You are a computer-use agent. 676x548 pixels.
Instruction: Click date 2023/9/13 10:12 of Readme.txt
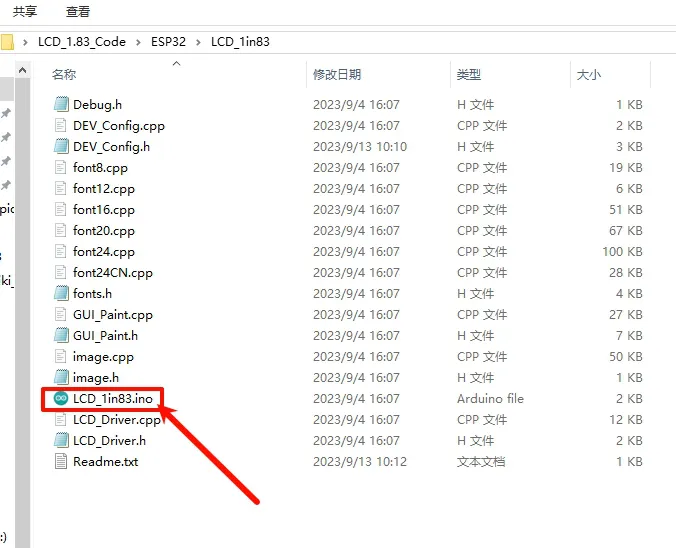(x=360, y=462)
